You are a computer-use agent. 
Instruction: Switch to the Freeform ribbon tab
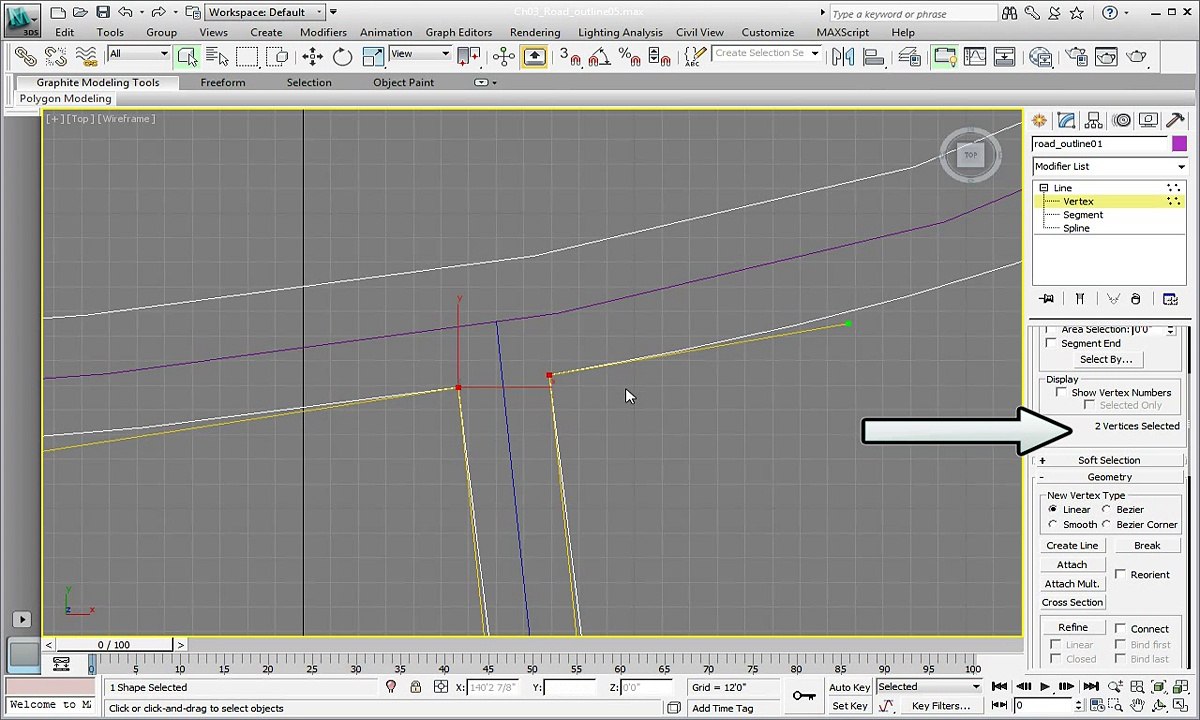[223, 82]
